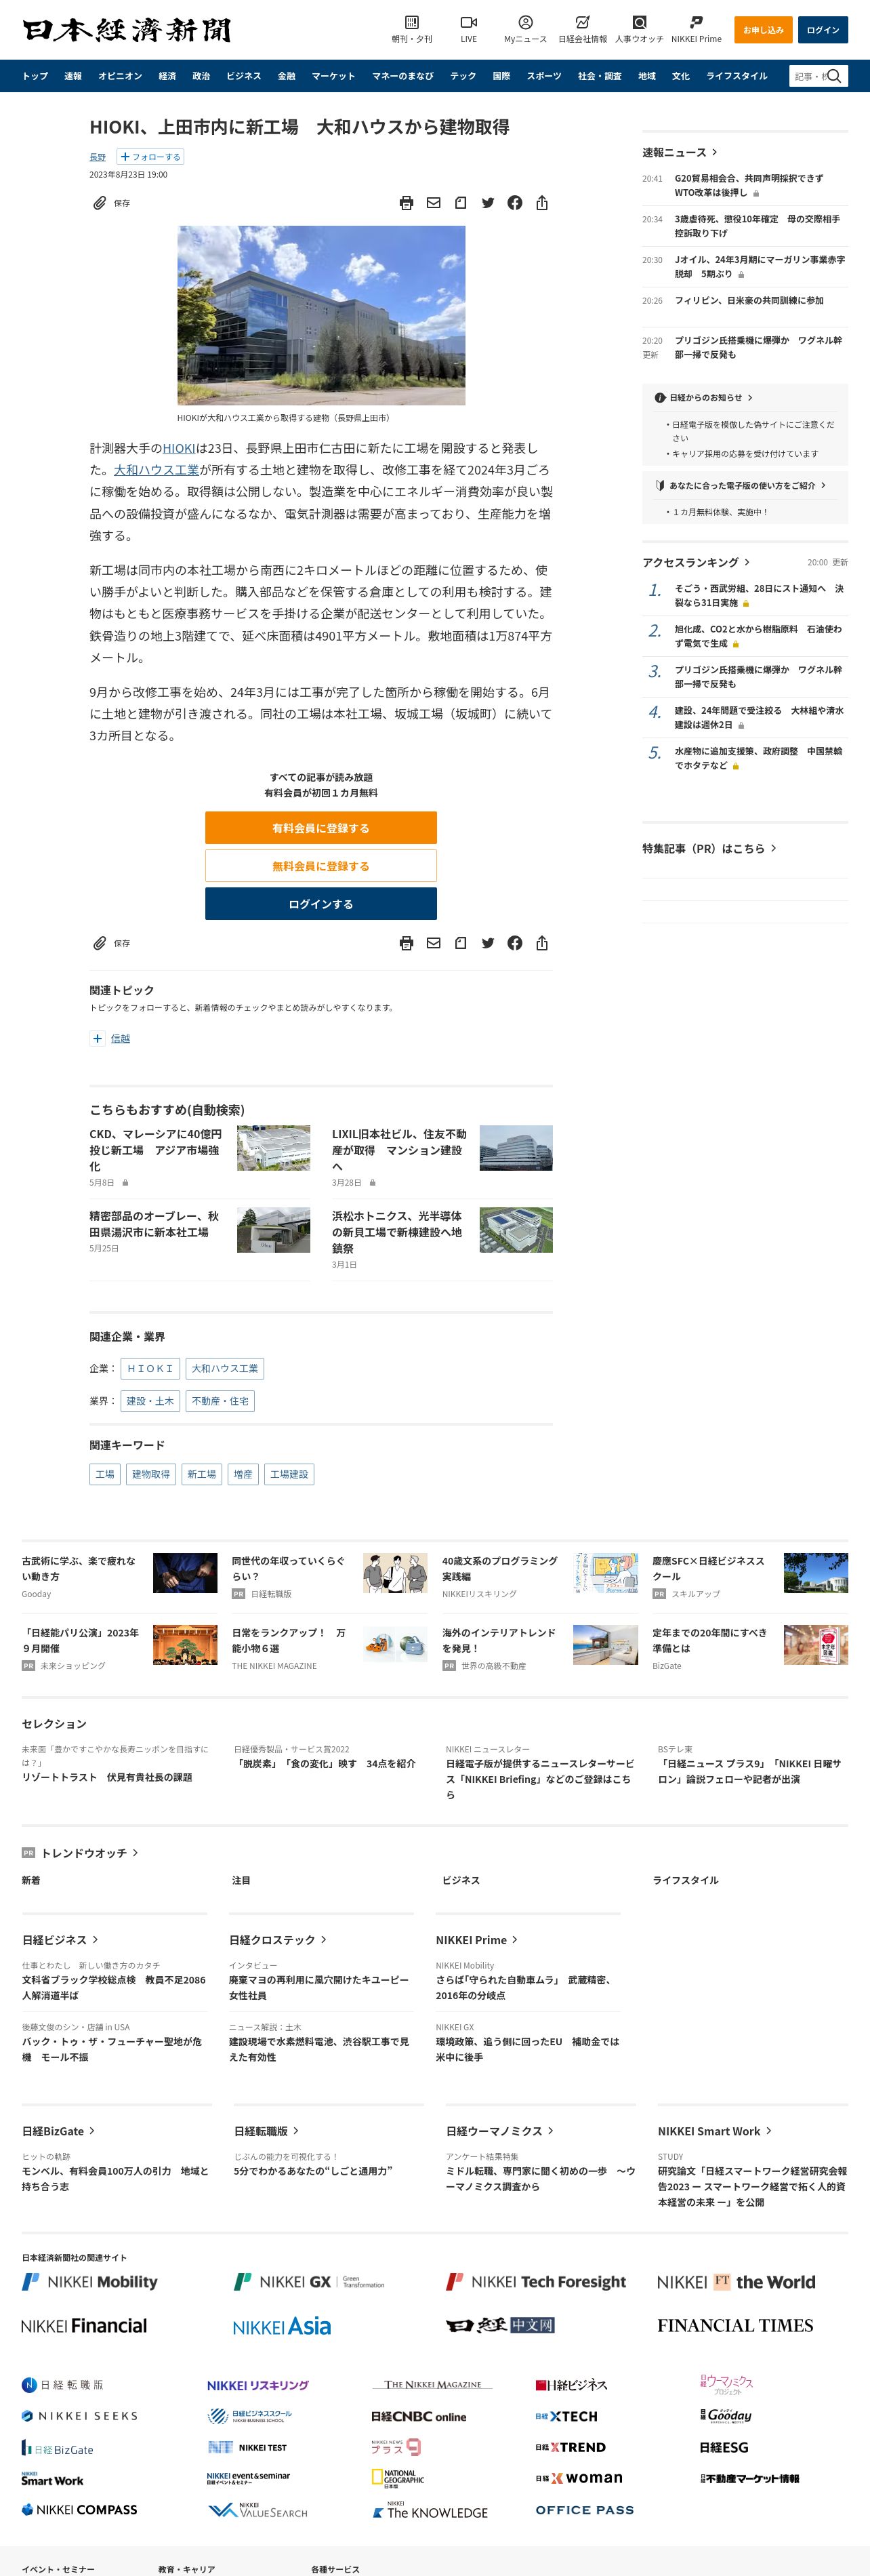Image resolution: width=870 pixels, height=2576 pixels.
Task: Expand the 日経ビジネス section header
Action: [x=61, y=1939]
